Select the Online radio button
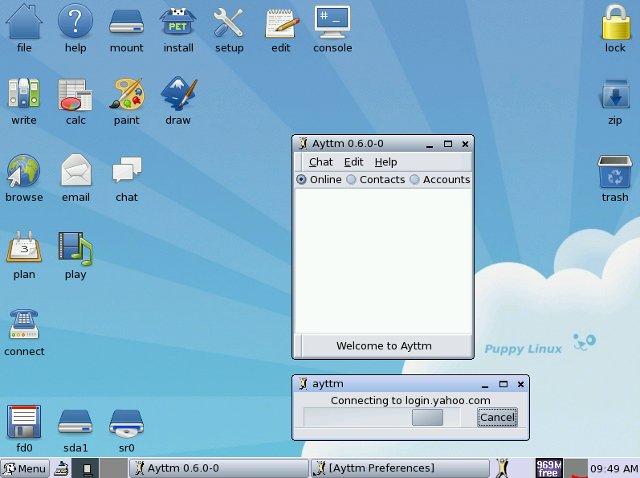Image resolution: width=640 pixels, height=478 pixels. [x=301, y=180]
